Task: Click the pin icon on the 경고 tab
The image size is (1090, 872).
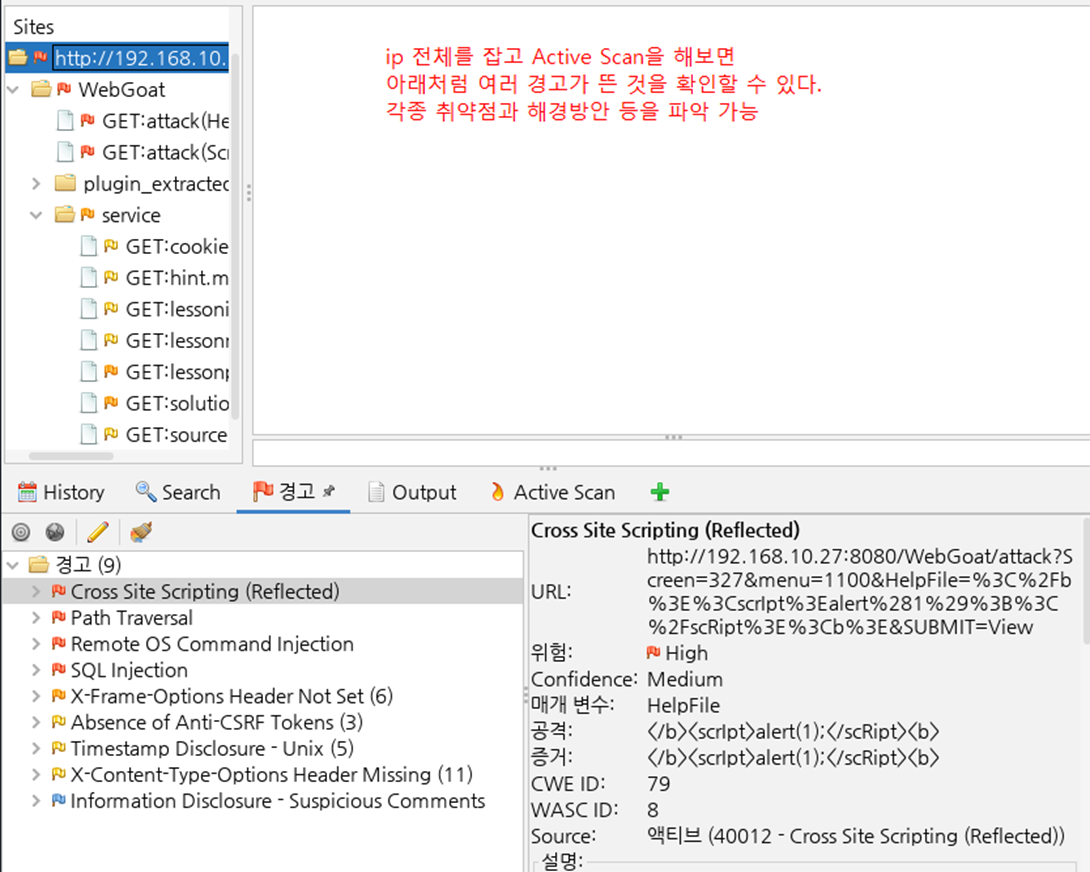Action: tap(329, 491)
